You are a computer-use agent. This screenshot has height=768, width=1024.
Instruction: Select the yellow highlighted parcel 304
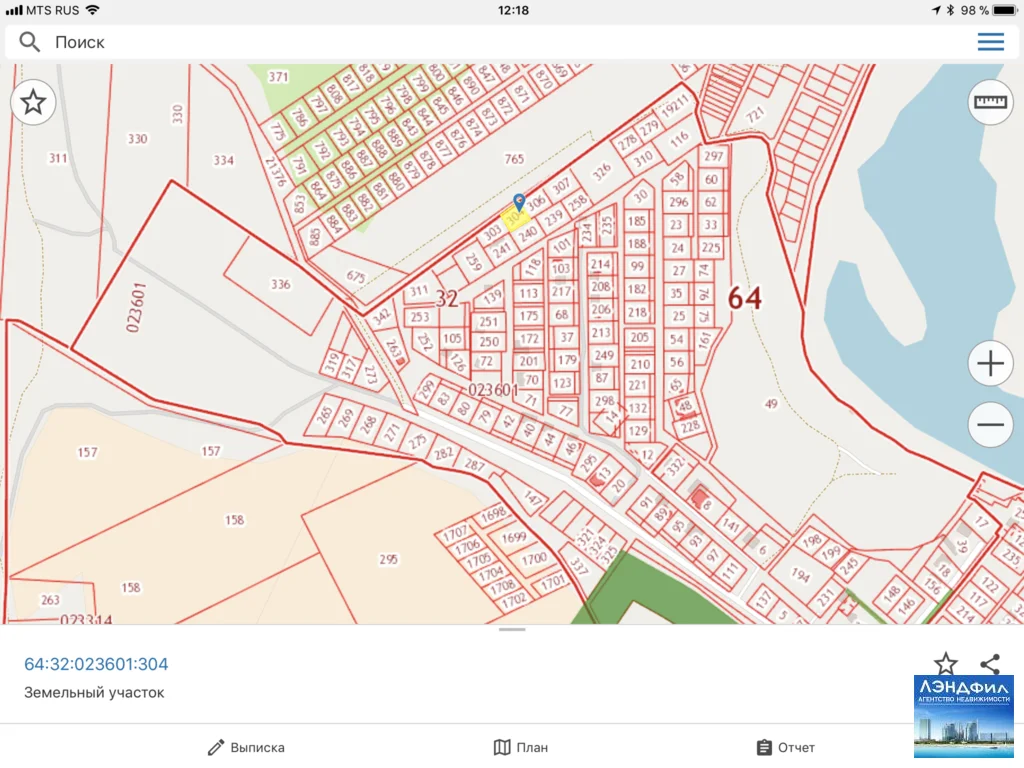click(515, 218)
